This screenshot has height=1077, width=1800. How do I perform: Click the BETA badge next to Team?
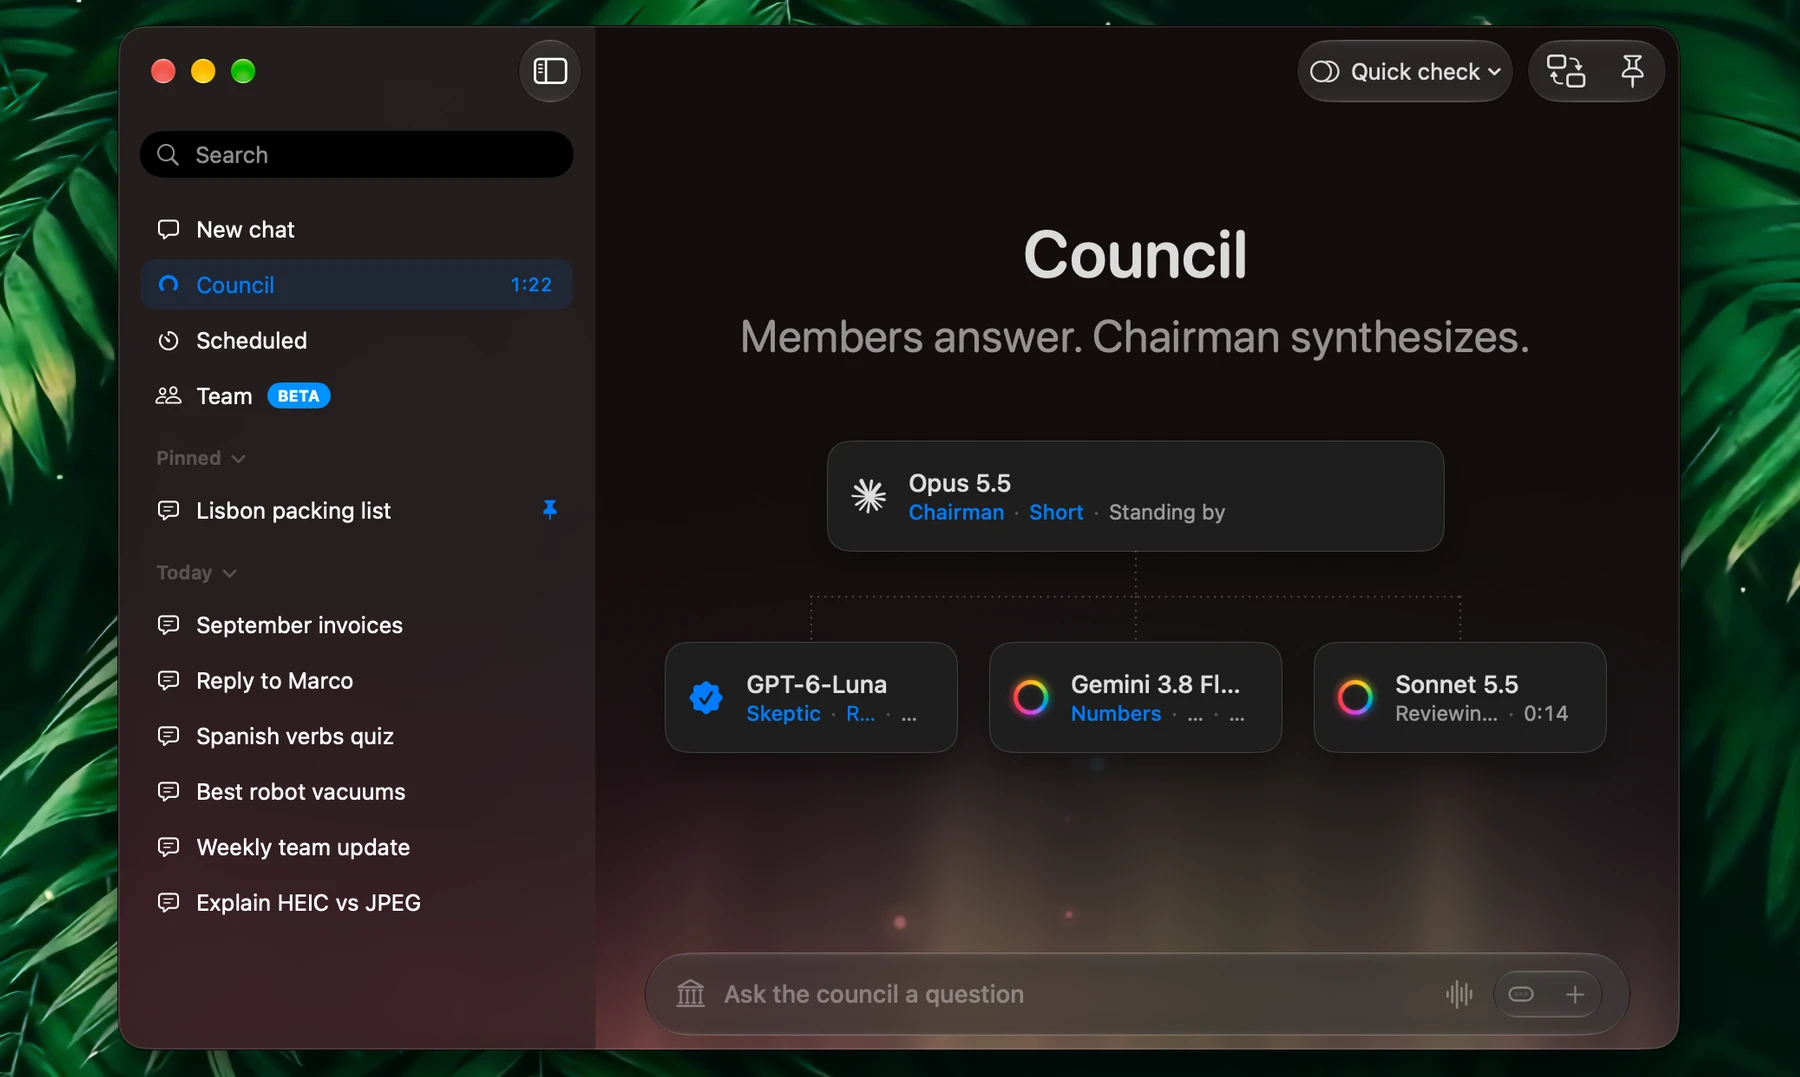click(x=298, y=396)
